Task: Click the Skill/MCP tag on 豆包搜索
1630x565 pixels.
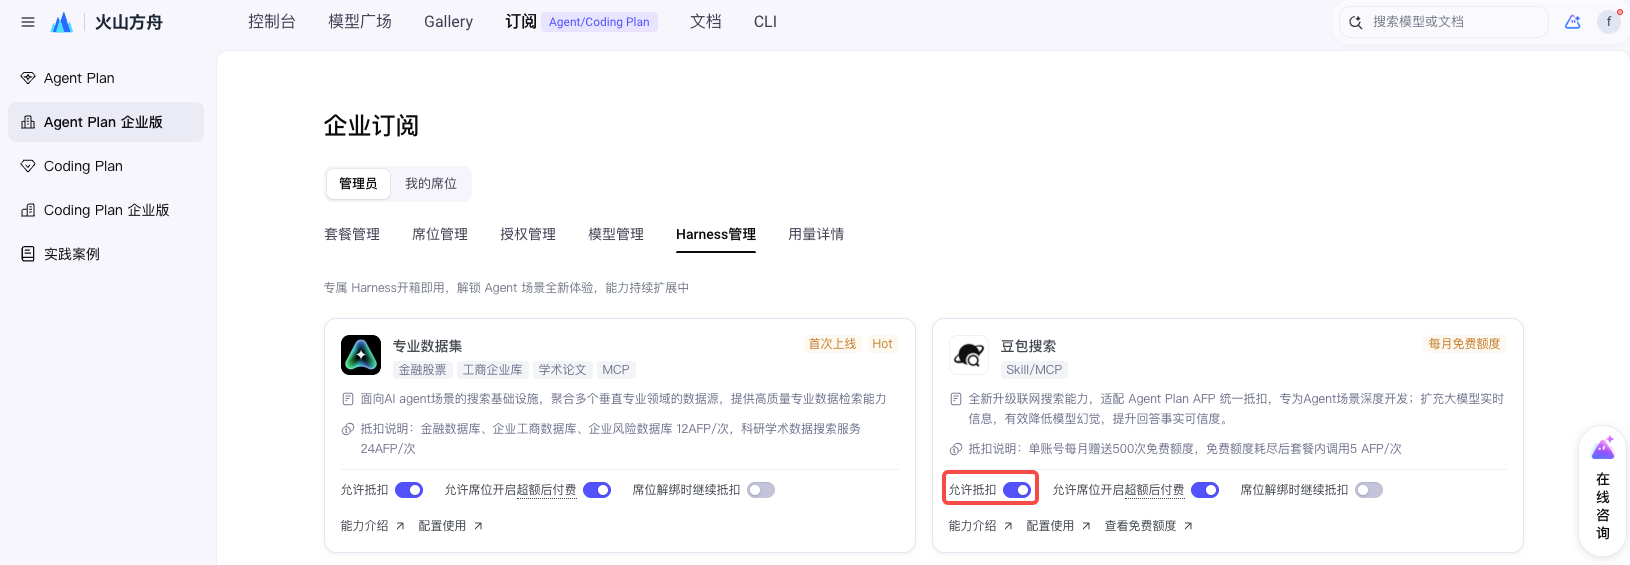Action: [x=1034, y=370]
